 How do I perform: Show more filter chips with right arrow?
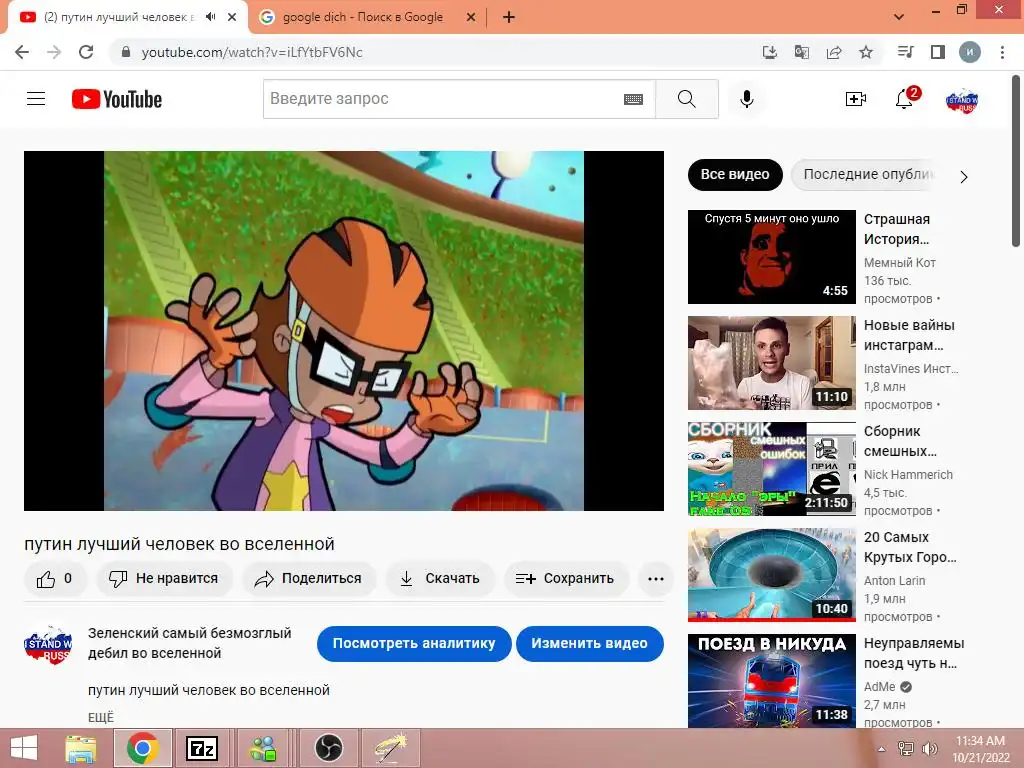click(x=963, y=176)
